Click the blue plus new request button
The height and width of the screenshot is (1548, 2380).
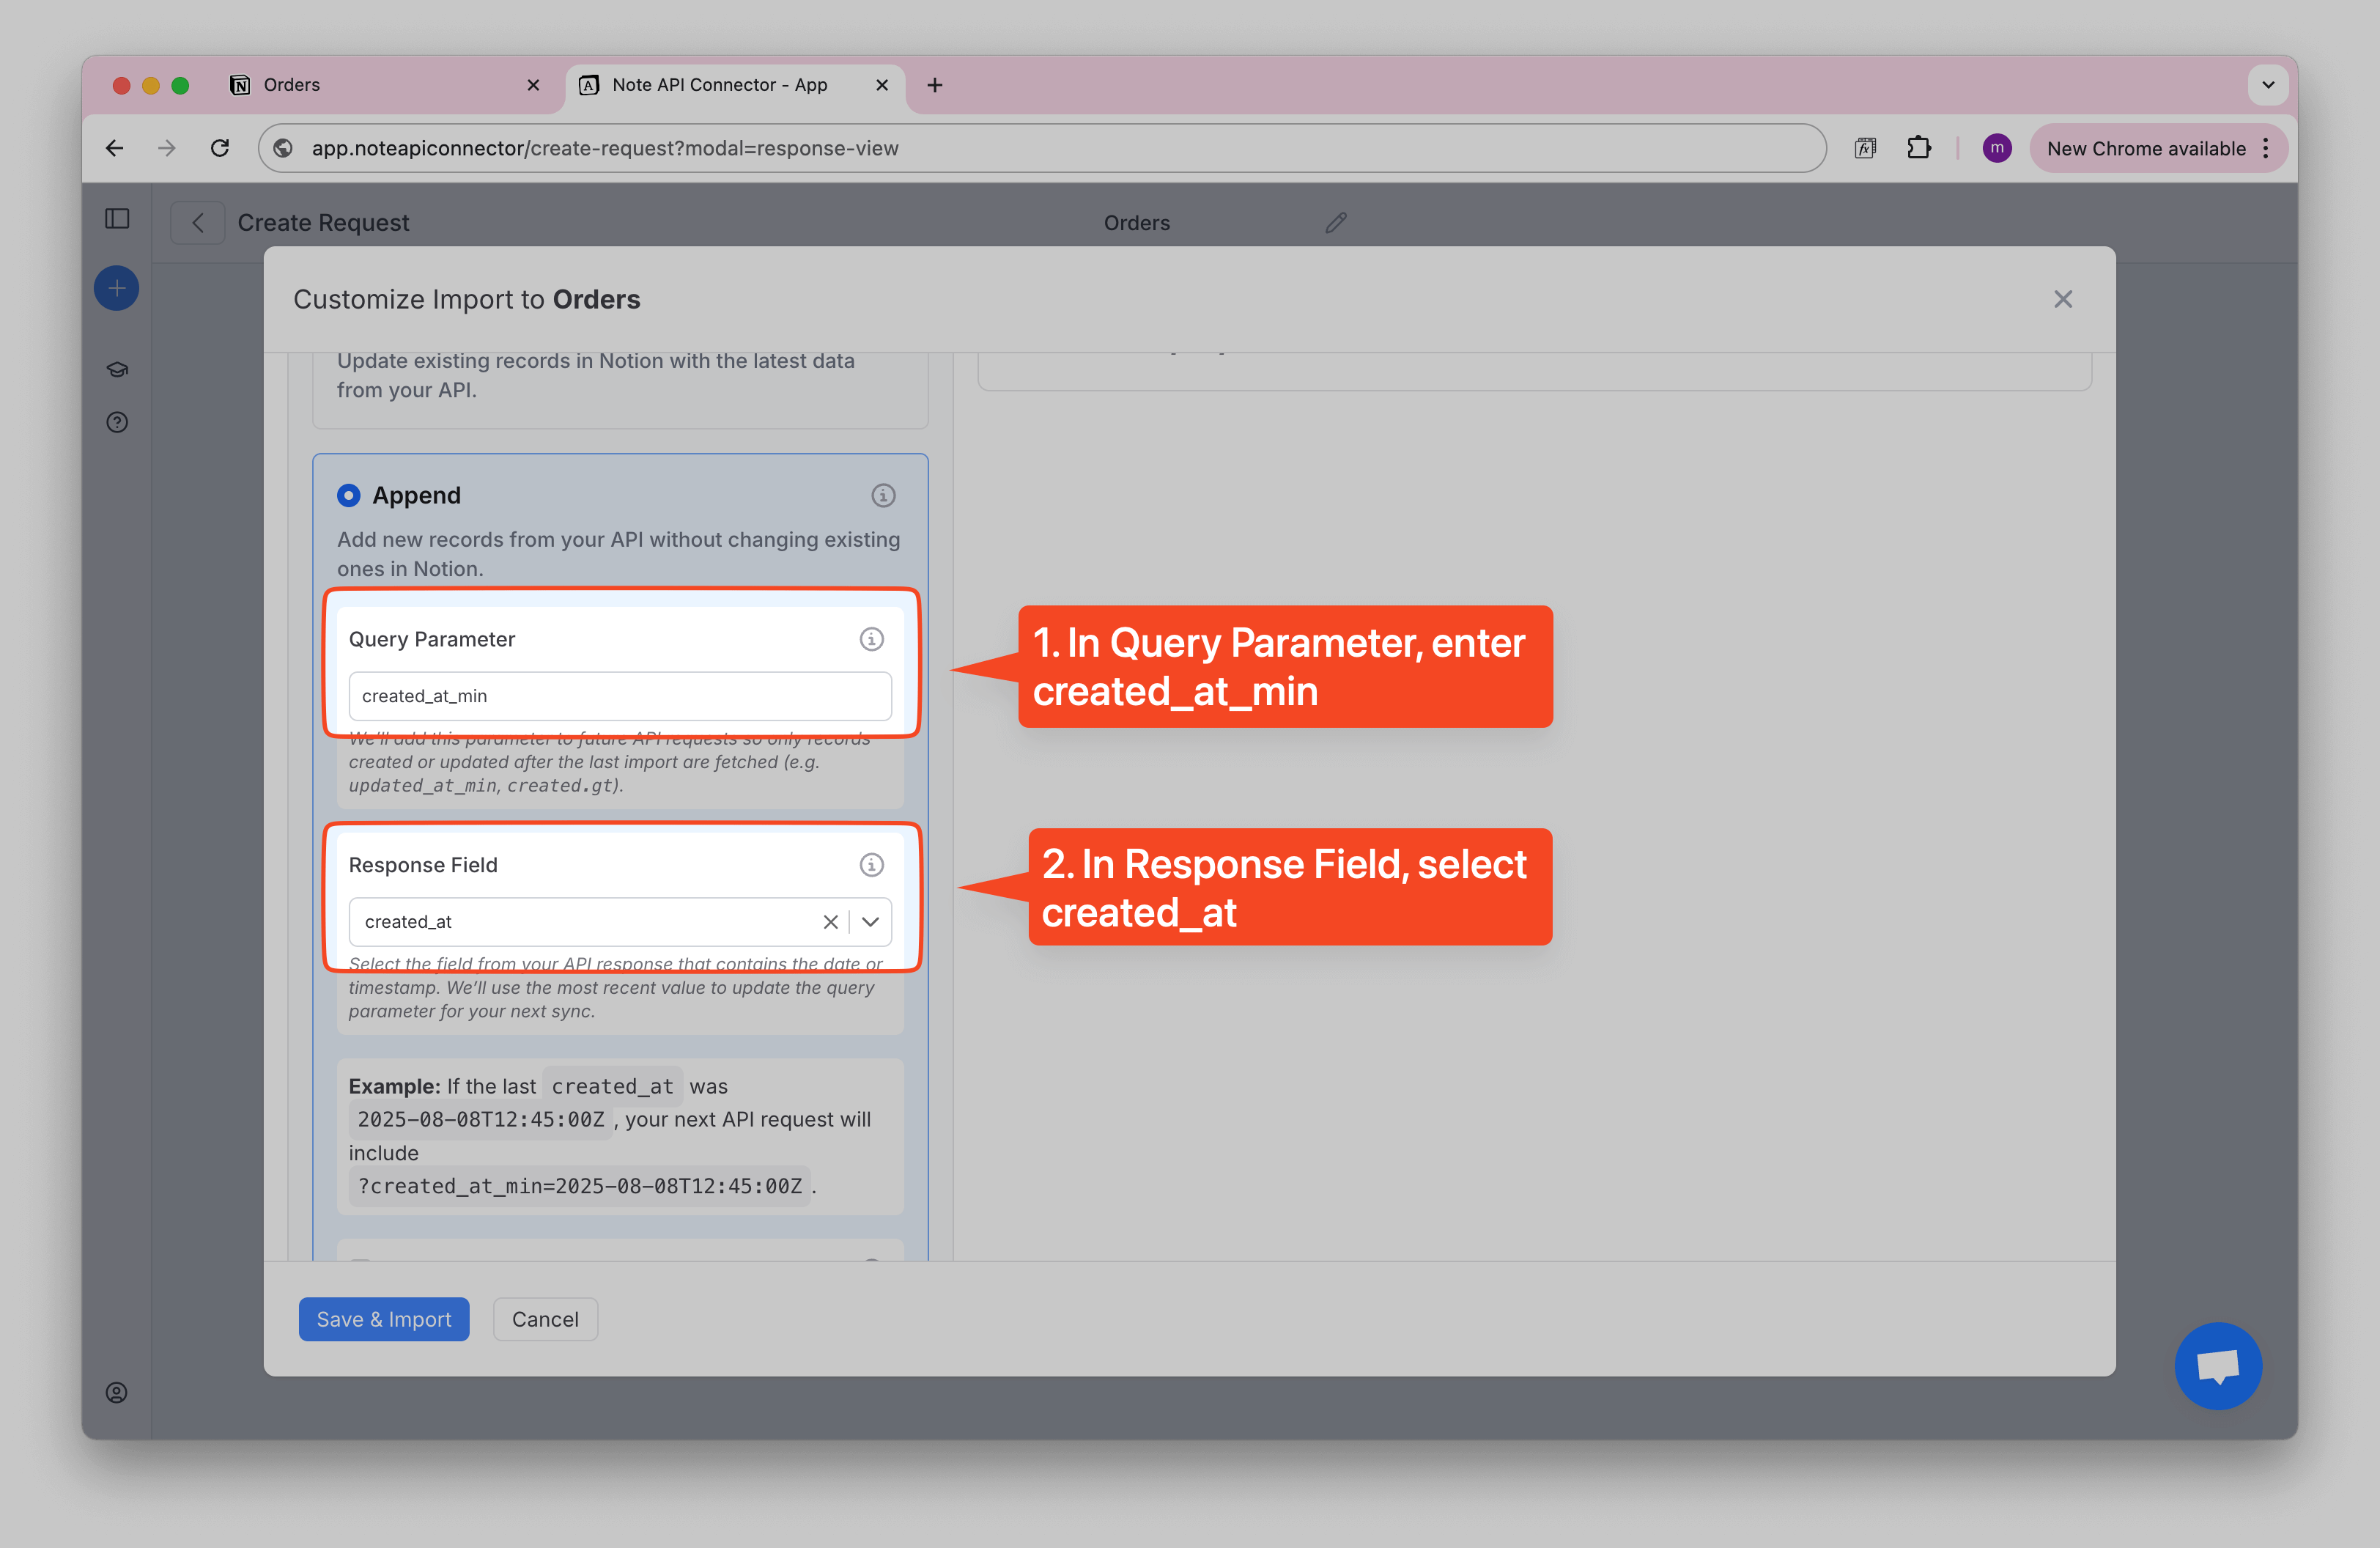pos(117,289)
